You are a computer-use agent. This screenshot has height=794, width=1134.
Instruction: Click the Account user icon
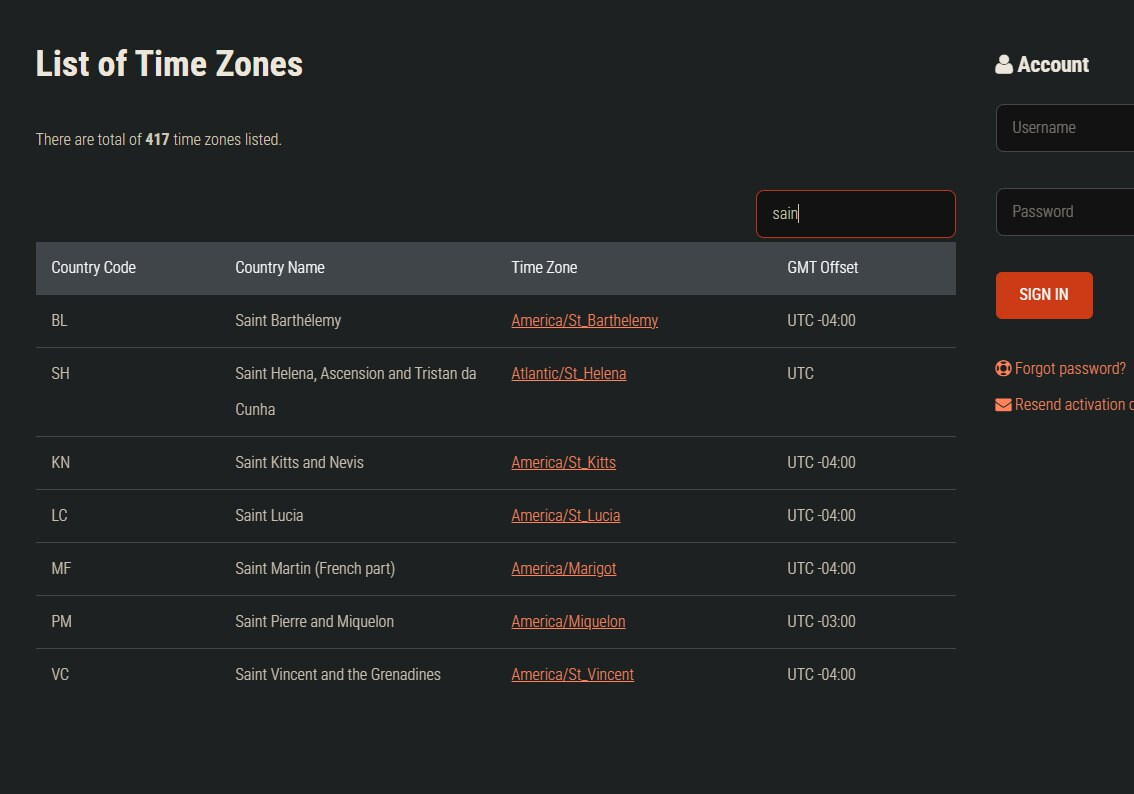point(1004,65)
